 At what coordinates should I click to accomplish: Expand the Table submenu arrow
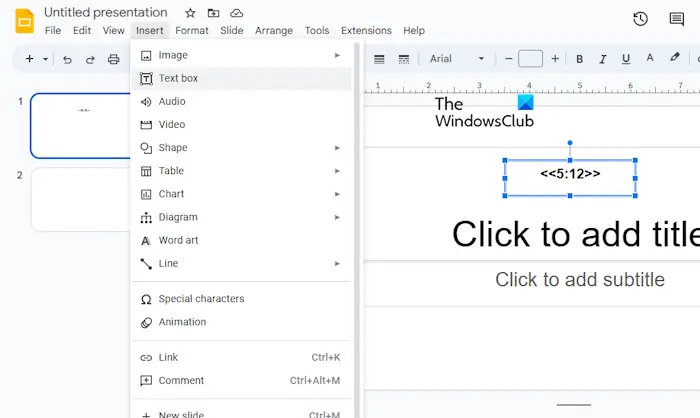tap(338, 171)
